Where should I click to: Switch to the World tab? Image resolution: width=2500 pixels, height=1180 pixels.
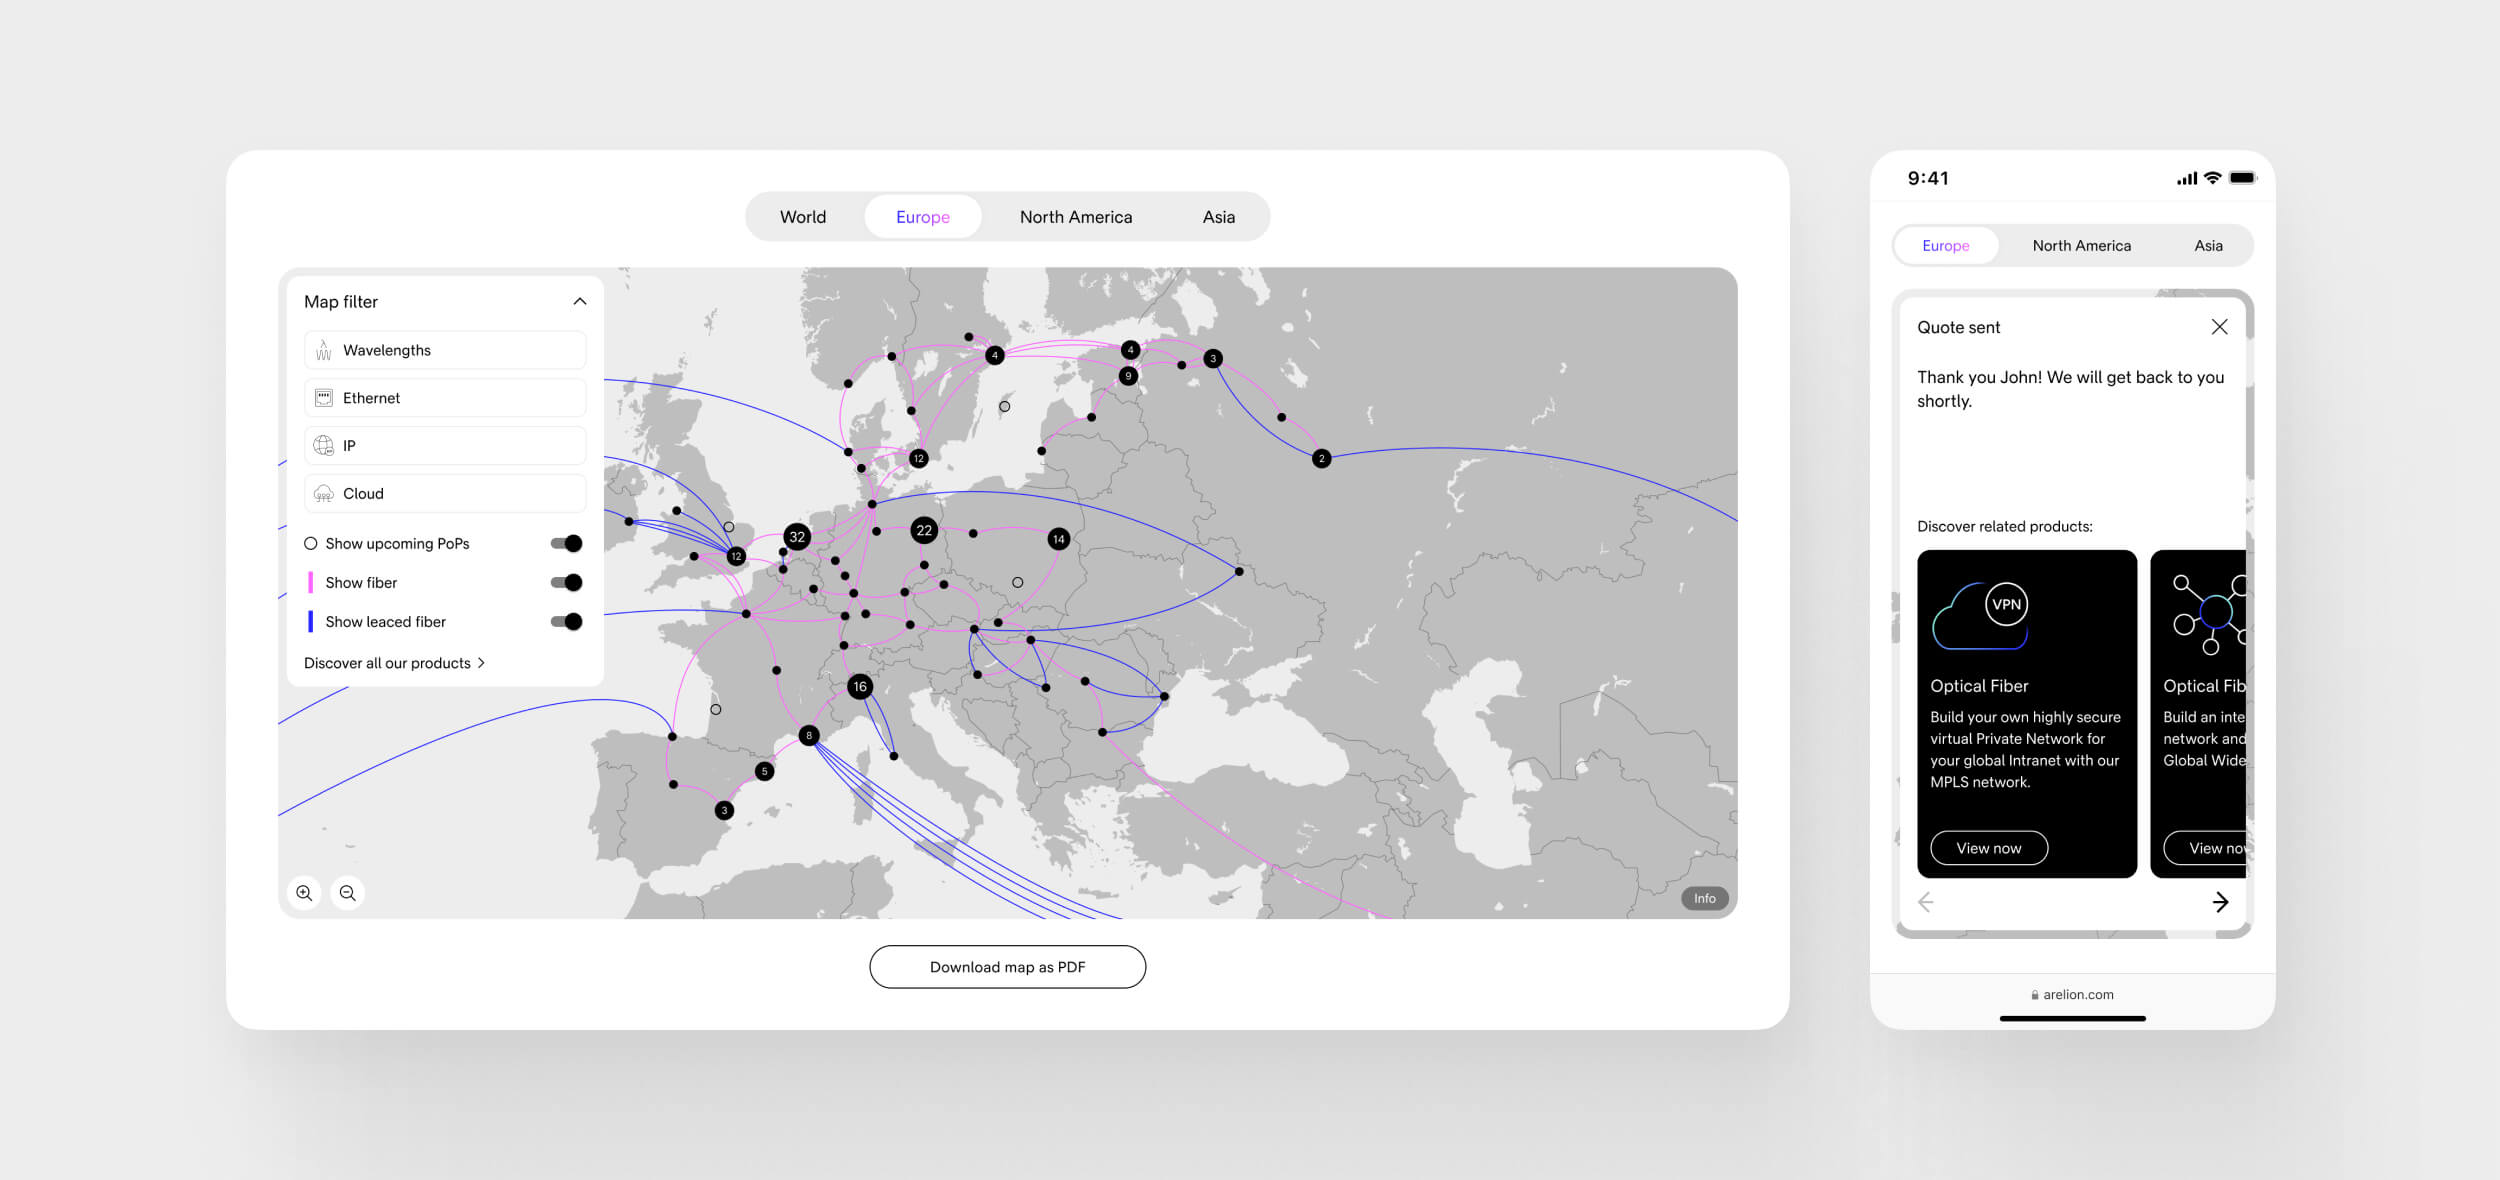coord(803,217)
